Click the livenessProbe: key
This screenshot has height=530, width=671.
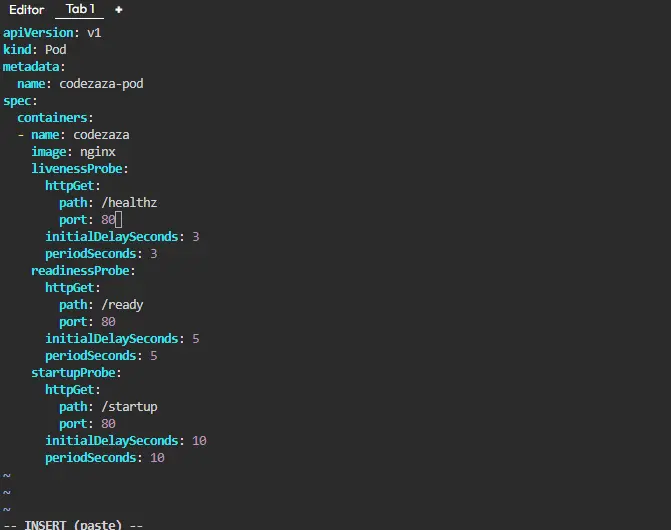pos(80,169)
